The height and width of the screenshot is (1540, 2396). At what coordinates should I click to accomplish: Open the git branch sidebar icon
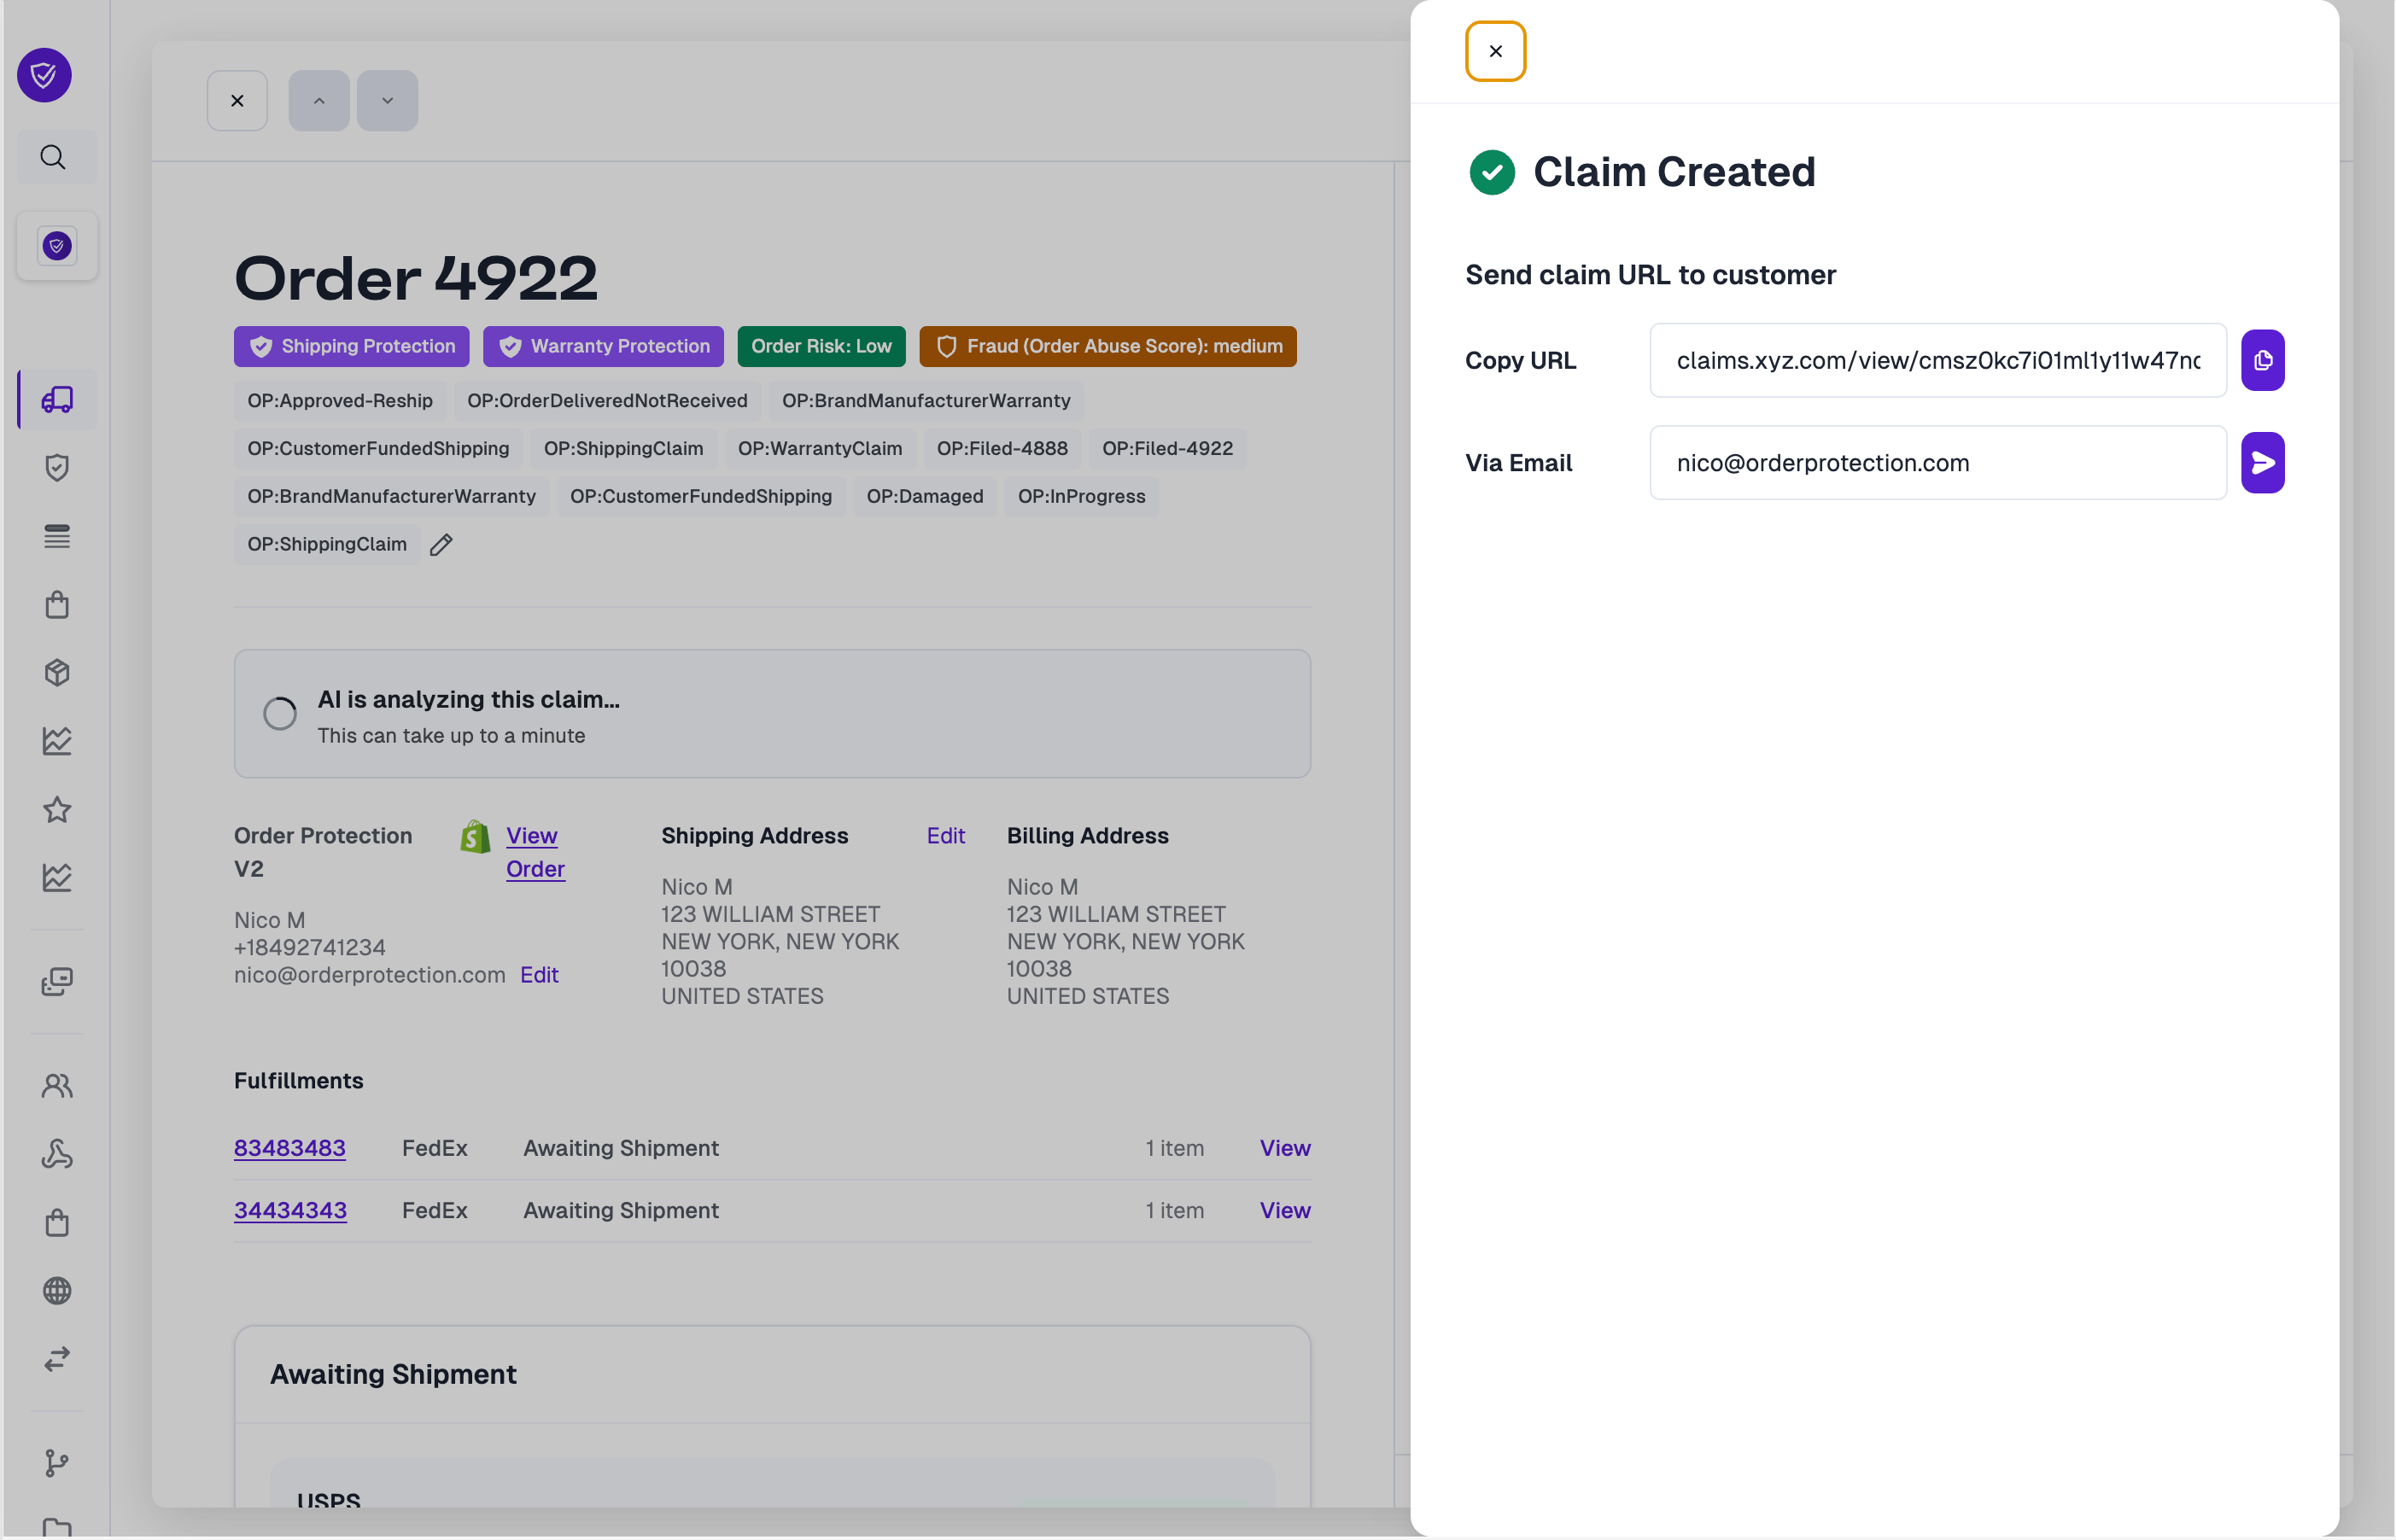click(x=57, y=1464)
